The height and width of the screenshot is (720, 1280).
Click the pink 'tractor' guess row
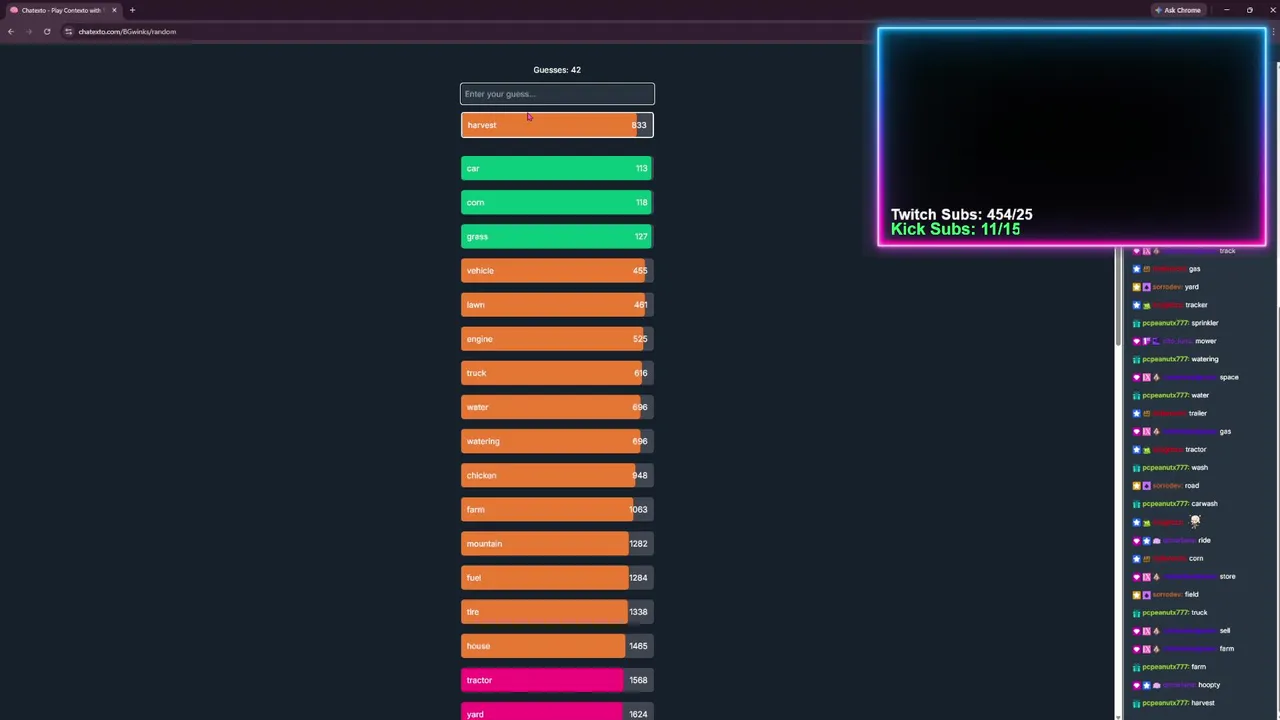click(x=557, y=680)
